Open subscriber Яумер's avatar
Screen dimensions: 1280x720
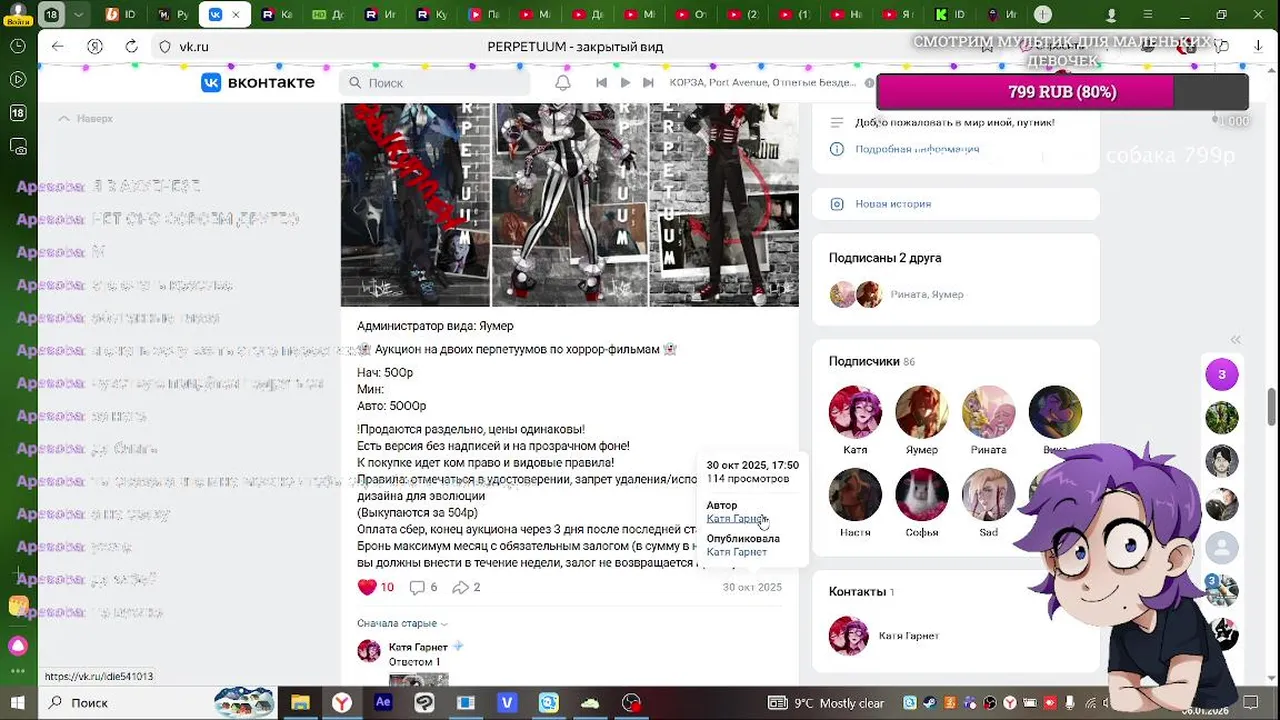coord(922,412)
